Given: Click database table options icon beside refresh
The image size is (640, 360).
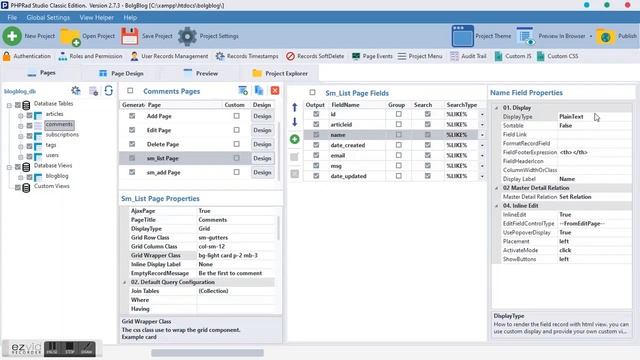Looking at the screenshot, I should coord(93,91).
